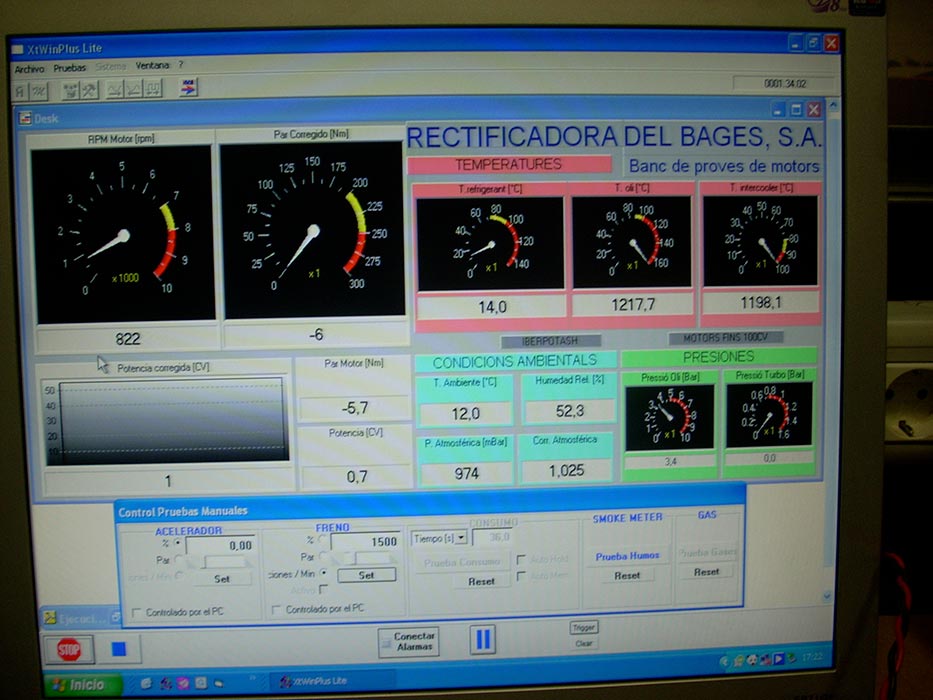The width and height of the screenshot is (933, 700).
Task: Click the Trigger button
Action: coord(584,627)
